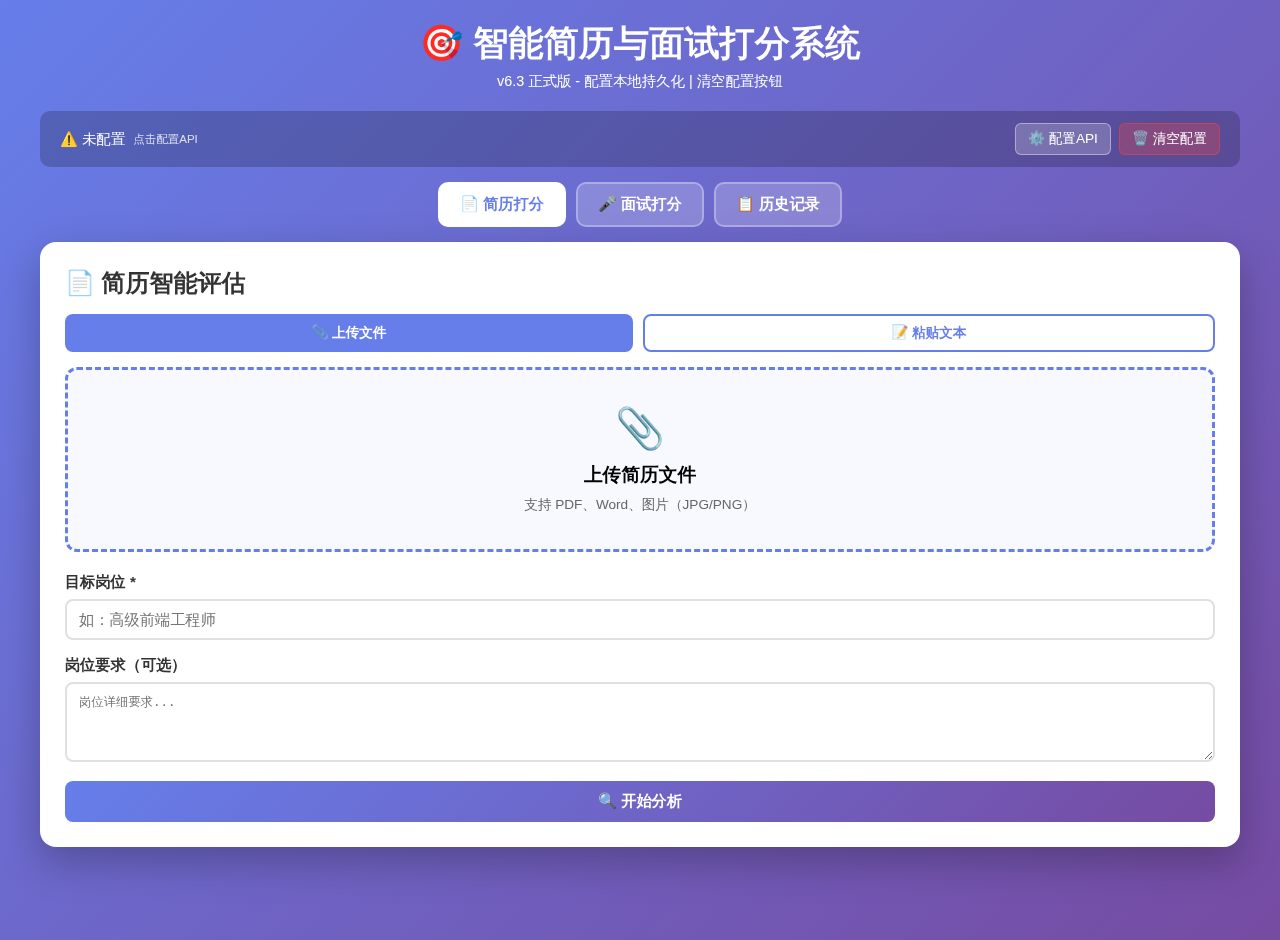Click the upload resume file dropzone
Image resolution: width=1280 pixels, height=940 pixels.
pyautogui.click(x=640, y=459)
